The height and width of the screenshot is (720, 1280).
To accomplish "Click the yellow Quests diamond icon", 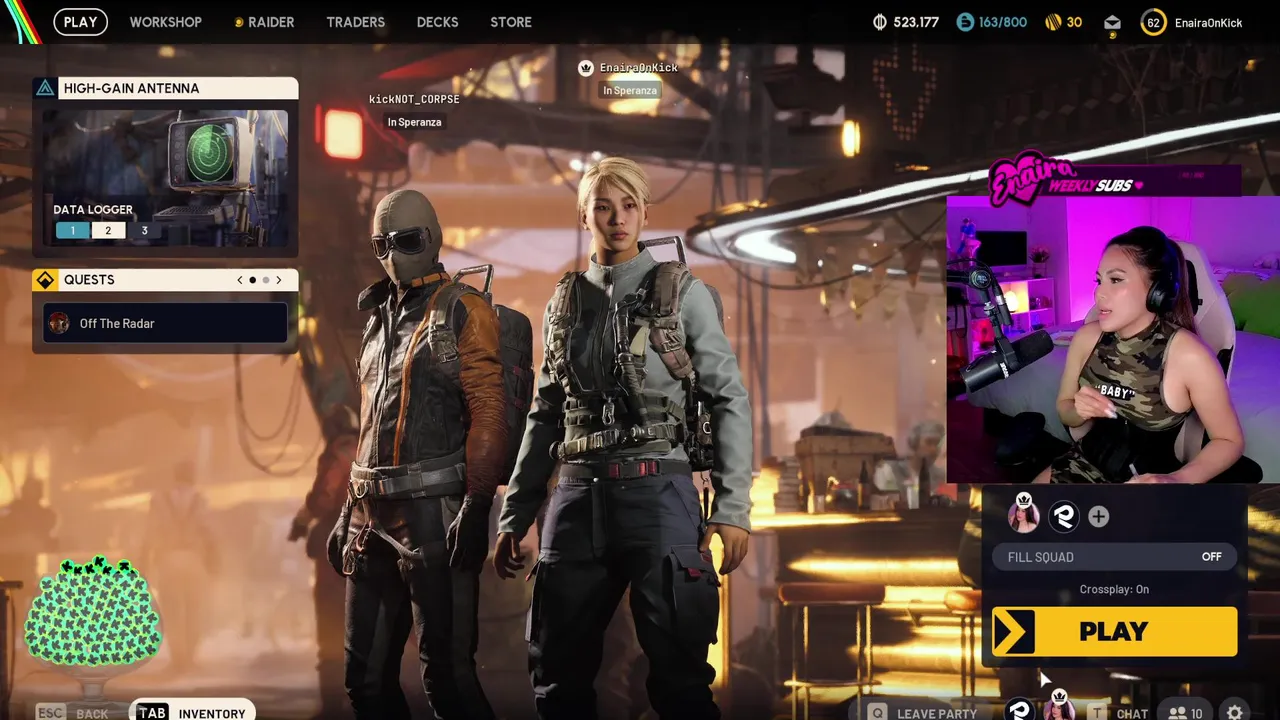I will click(45, 280).
